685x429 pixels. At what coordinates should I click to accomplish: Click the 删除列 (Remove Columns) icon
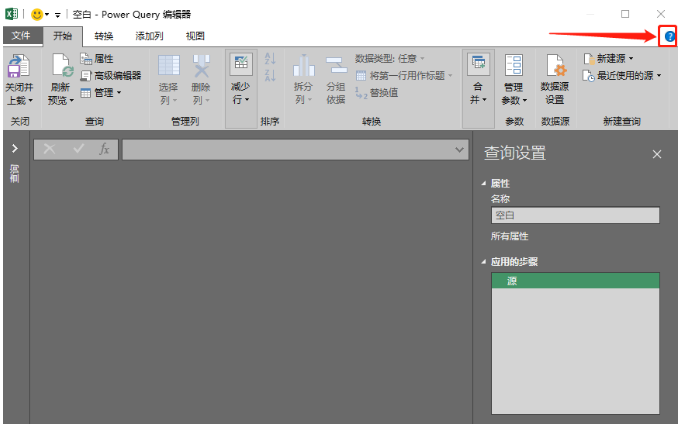(201, 66)
